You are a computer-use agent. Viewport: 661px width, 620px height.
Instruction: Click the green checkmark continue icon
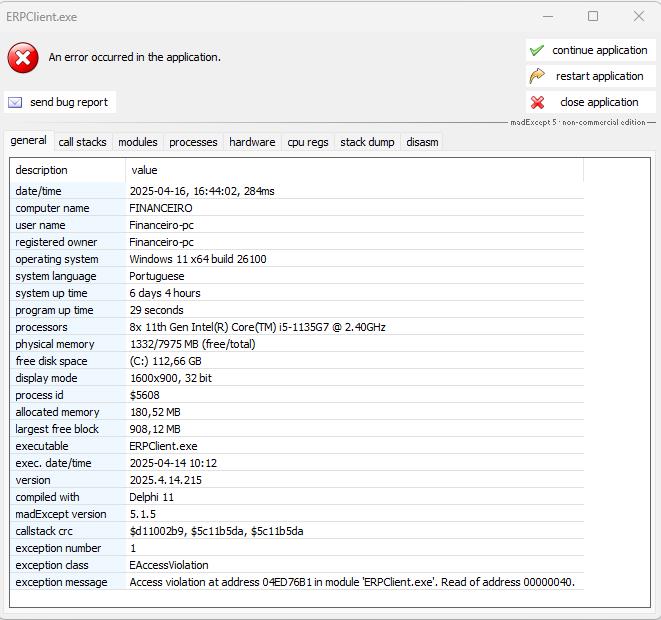coord(537,50)
